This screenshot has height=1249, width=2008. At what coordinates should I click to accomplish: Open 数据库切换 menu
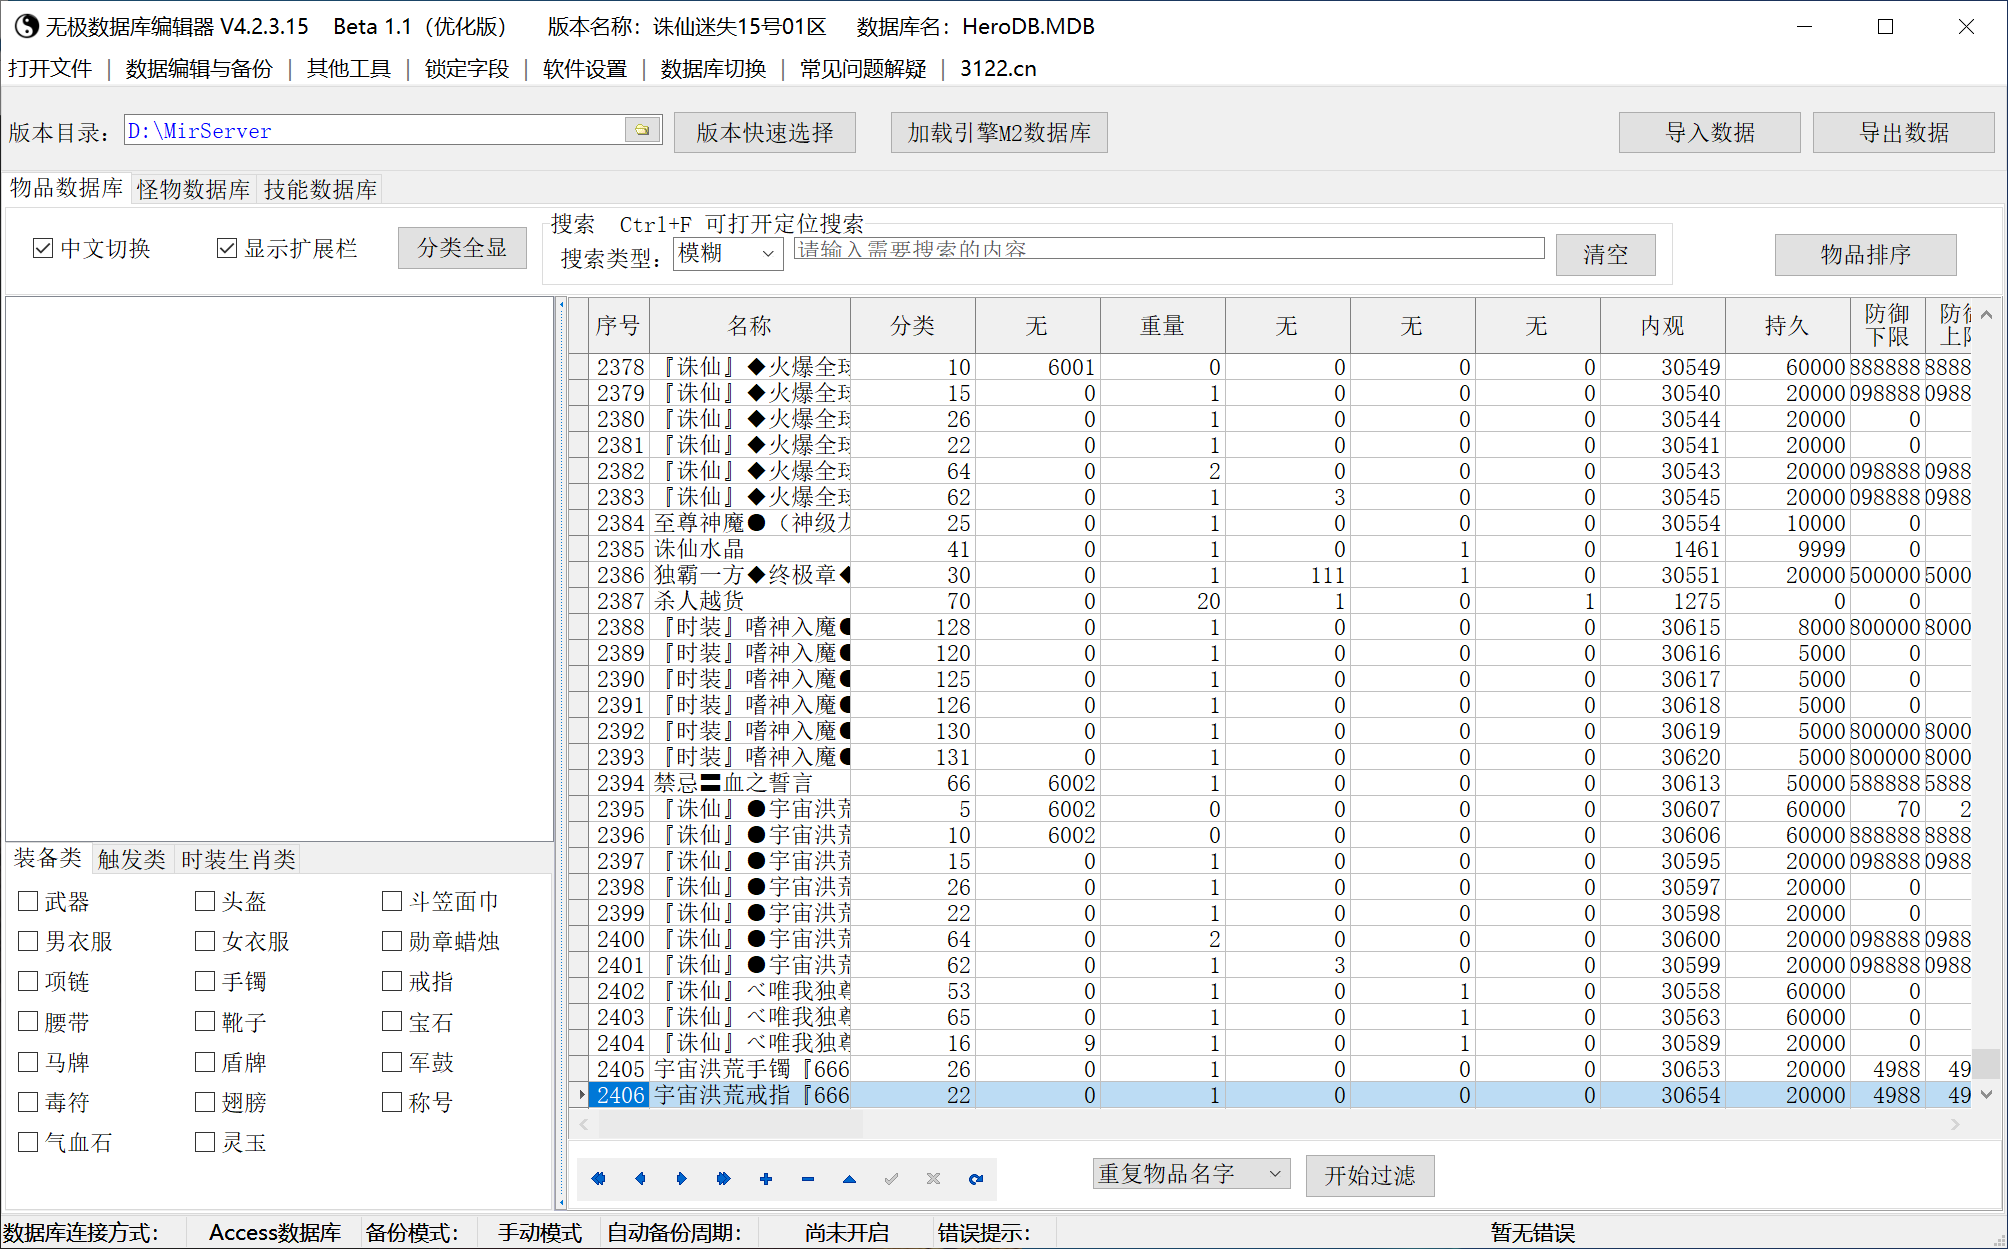(x=713, y=69)
